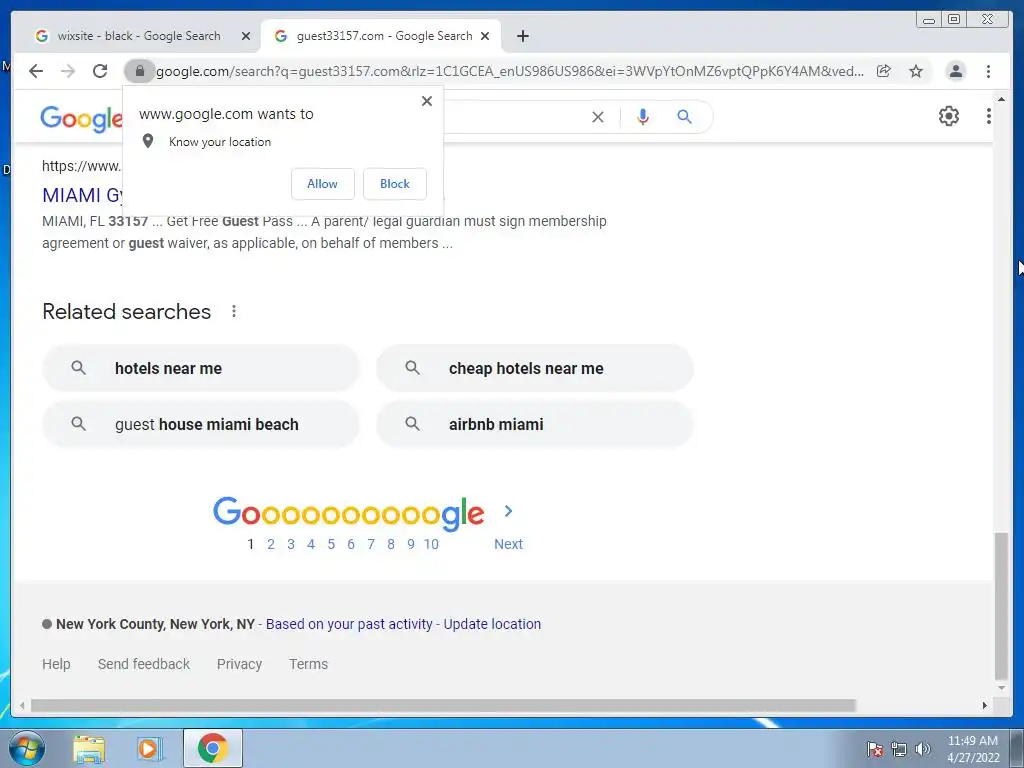Share this page using the share icon
The image size is (1024, 768).
(884, 71)
